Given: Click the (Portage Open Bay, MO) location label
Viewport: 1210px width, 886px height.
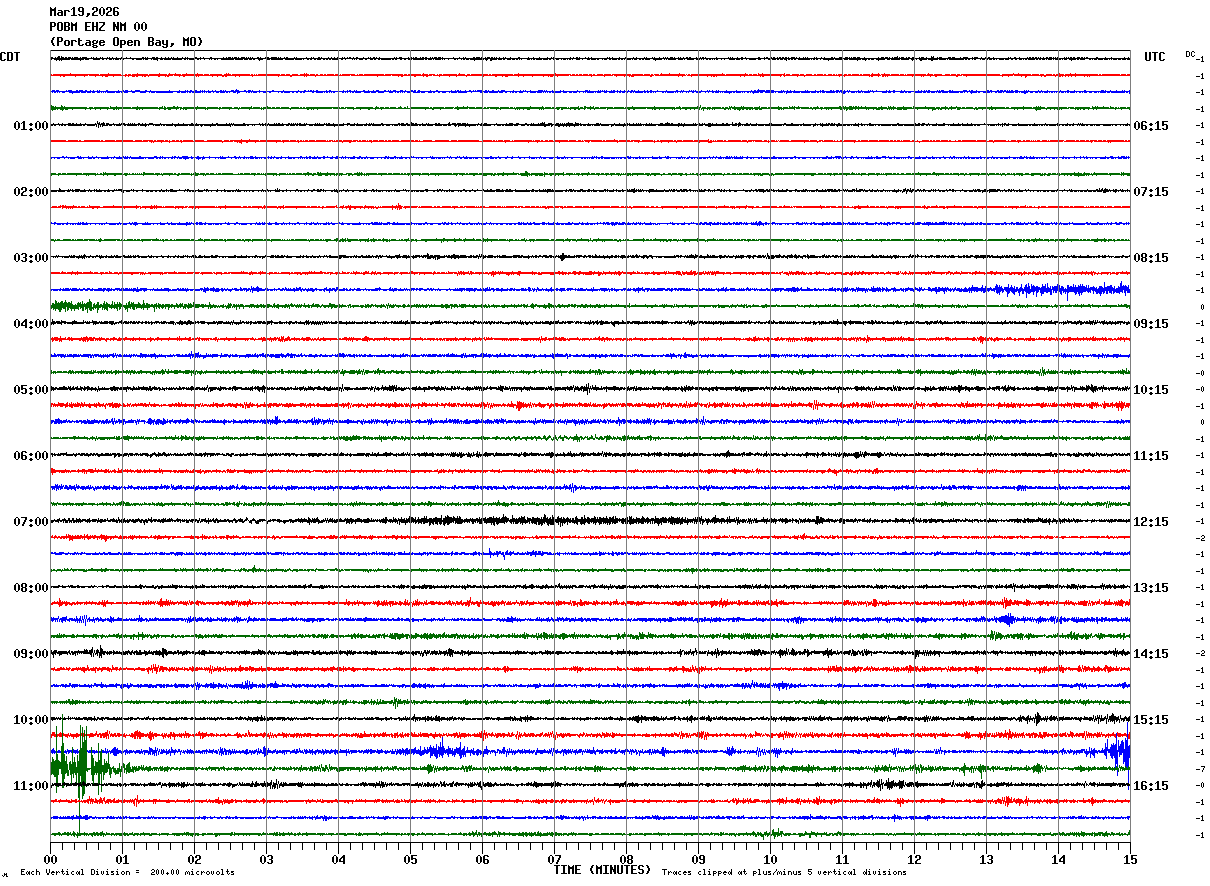Looking at the screenshot, I should click(x=126, y=42).
